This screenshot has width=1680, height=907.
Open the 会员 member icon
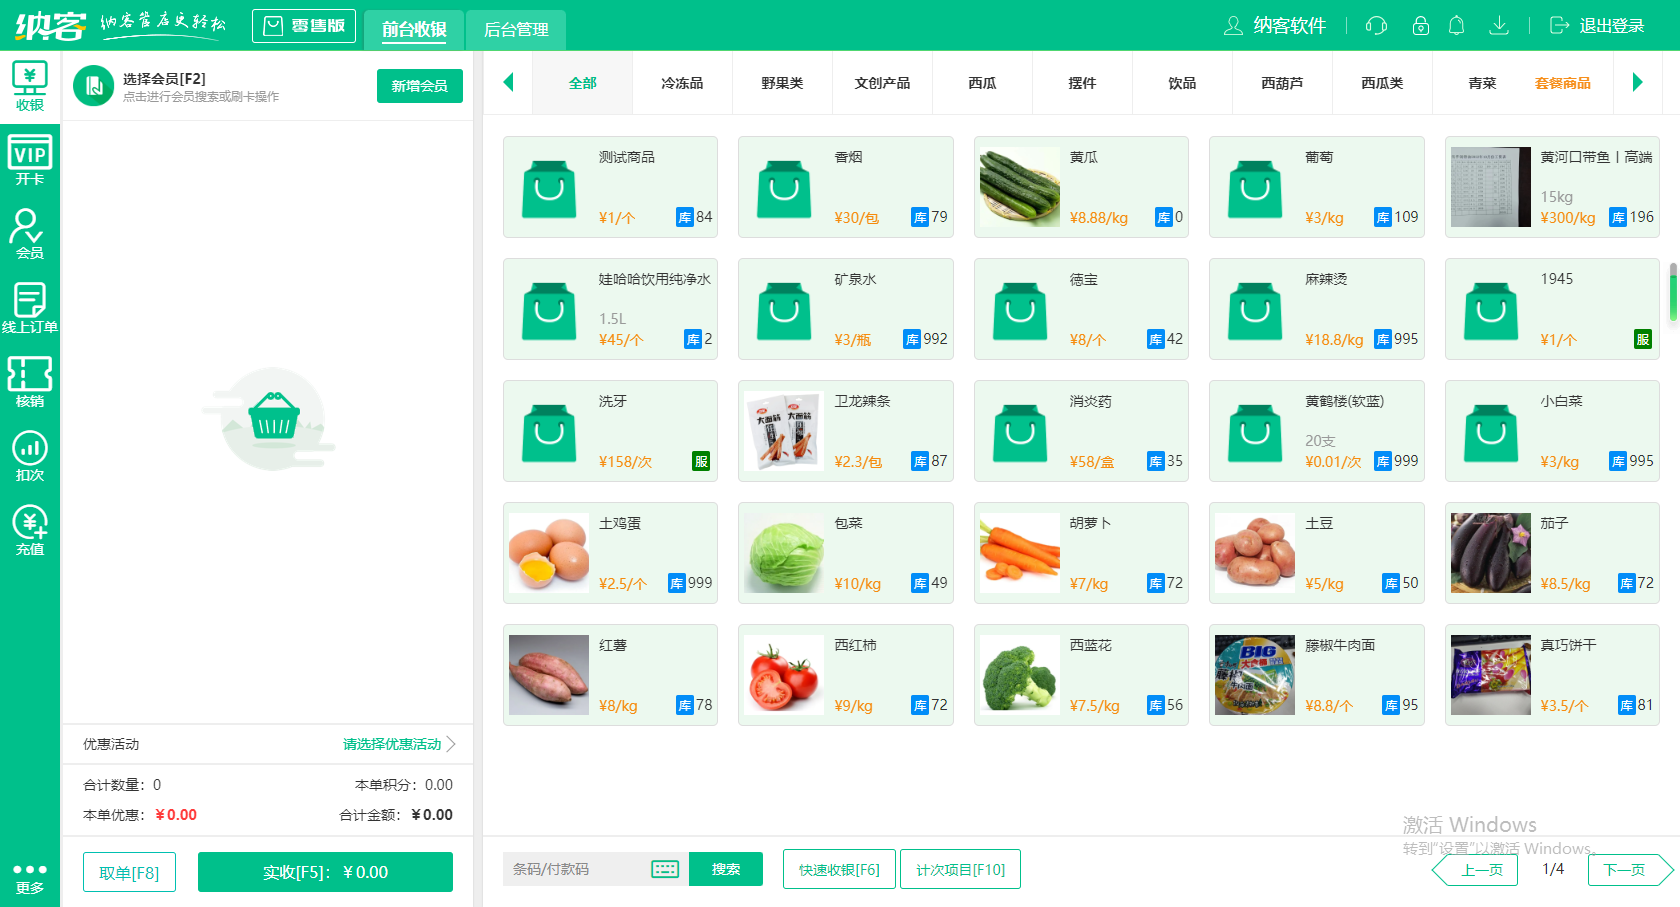(x=30, y=230)
